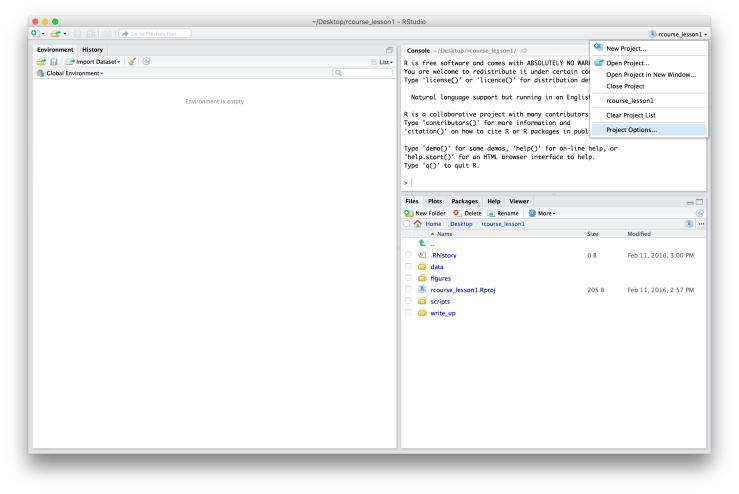This screenshot has height=494, width=739.
Task: Check the box next to the data folder
Action: (408, 266)
